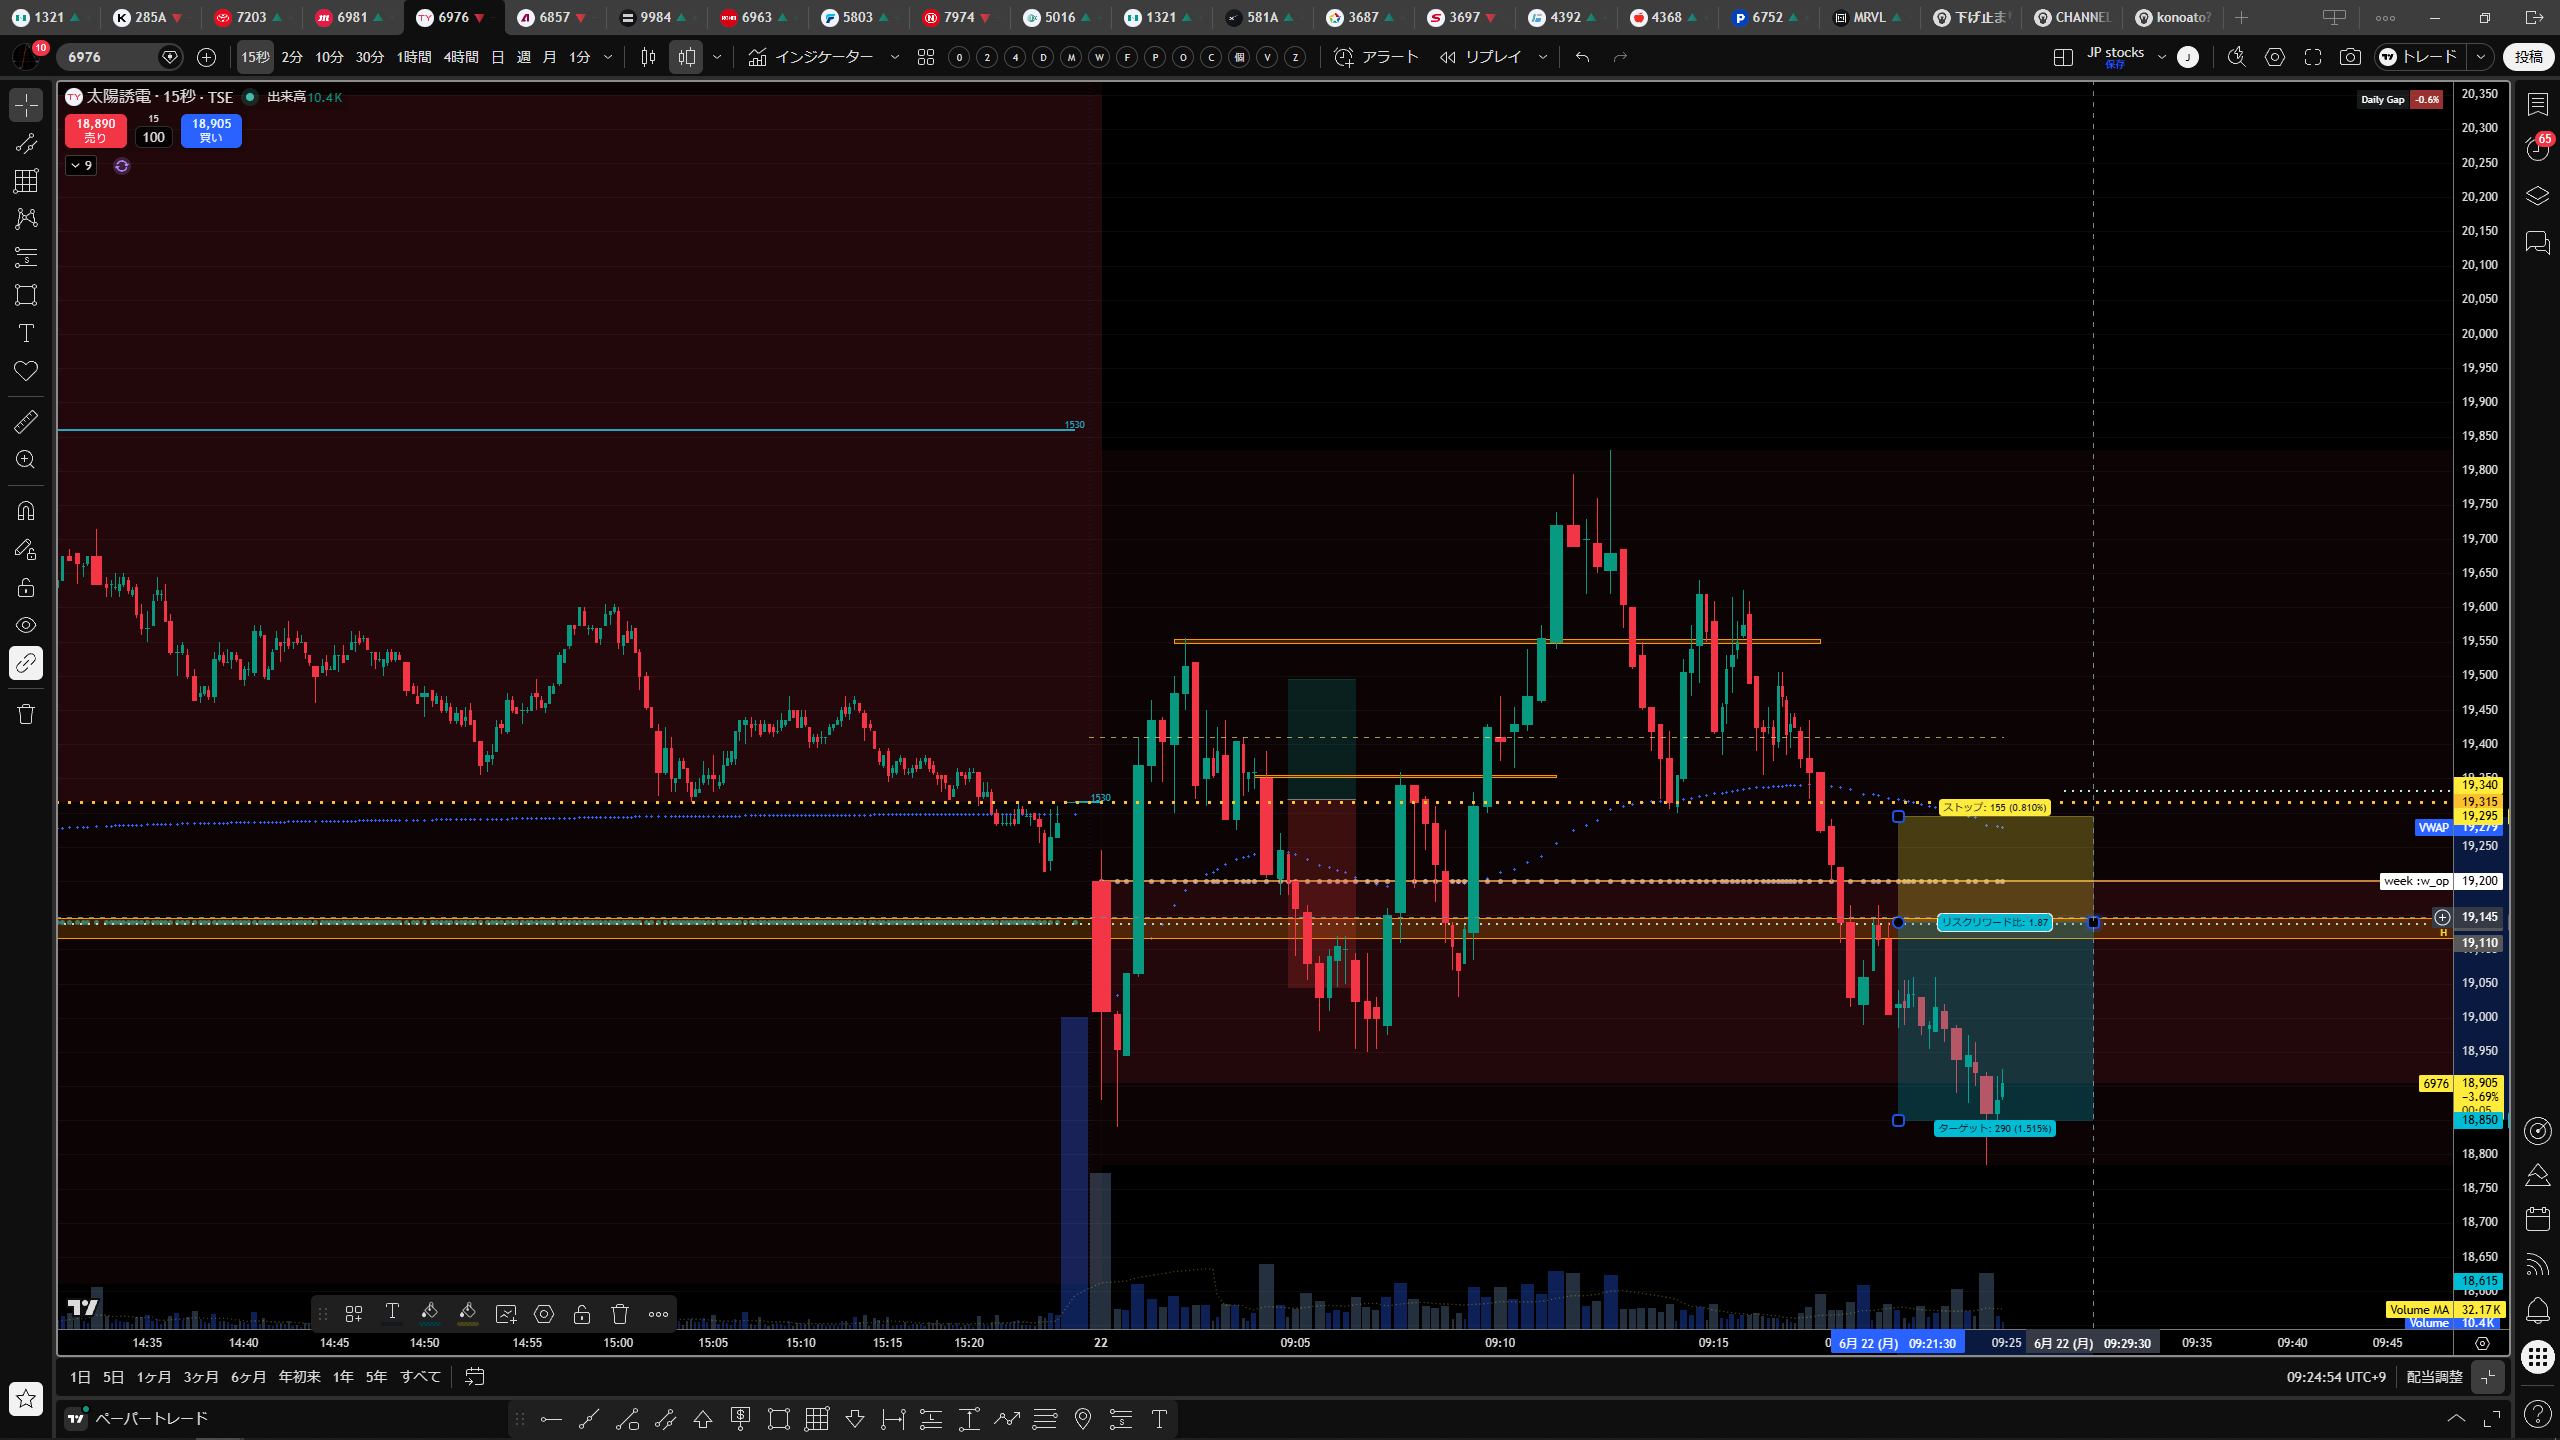Image resolution: width=2560 pixels, height=1440 pixels.
Task: Take a chart snapshot with camera icon
Action: [x=2350, y=57]
